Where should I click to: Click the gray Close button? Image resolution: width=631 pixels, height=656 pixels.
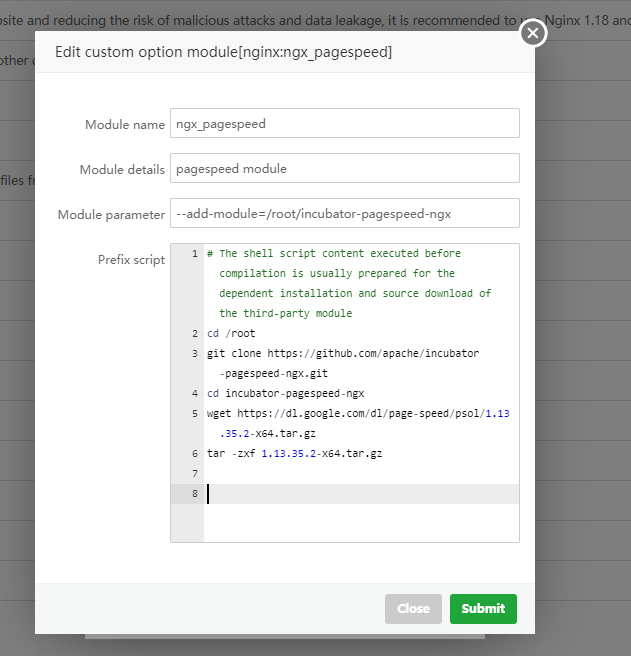pyautogui.click(x=413, y=608)
